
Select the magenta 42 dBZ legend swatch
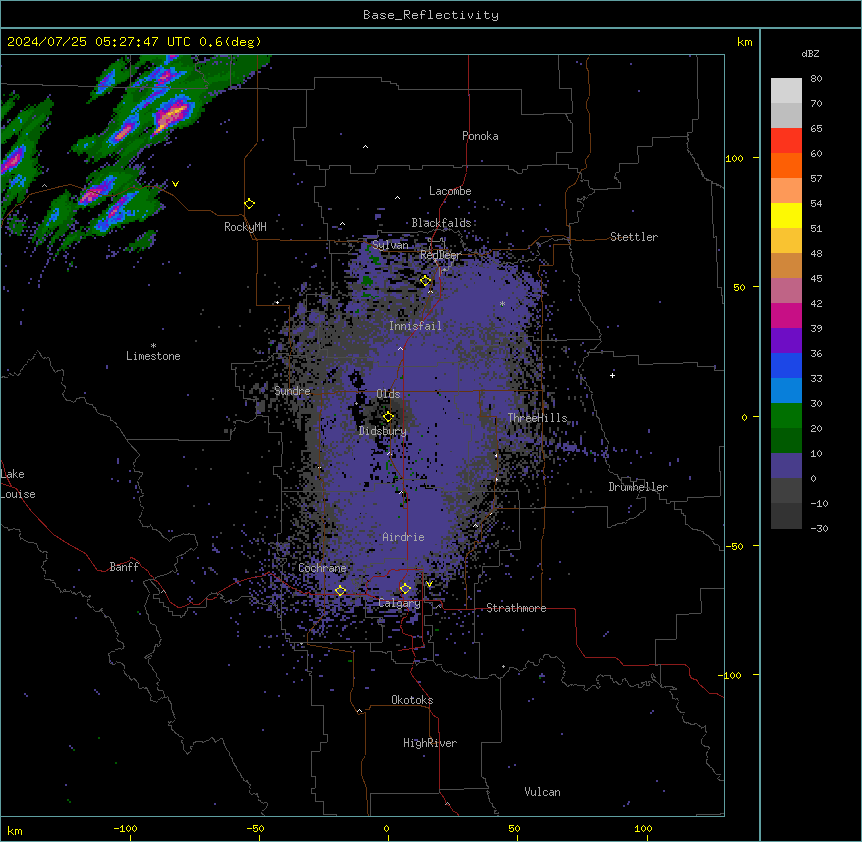click(x=786, y=315)
